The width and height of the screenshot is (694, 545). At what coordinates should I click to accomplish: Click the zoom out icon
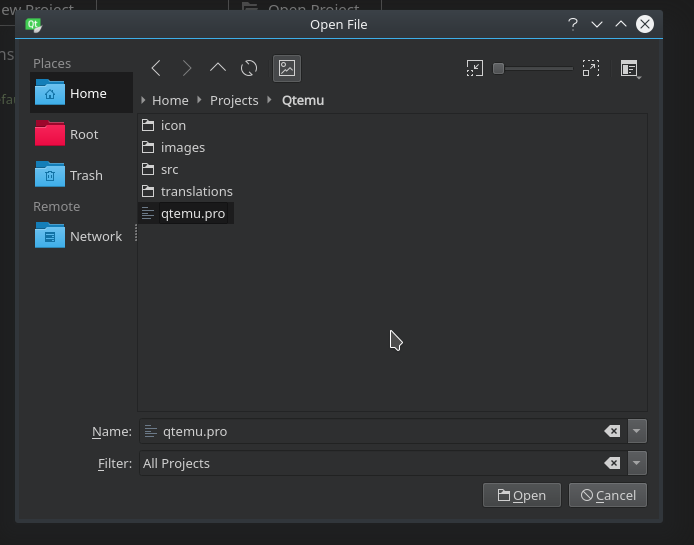pos(475,68)
